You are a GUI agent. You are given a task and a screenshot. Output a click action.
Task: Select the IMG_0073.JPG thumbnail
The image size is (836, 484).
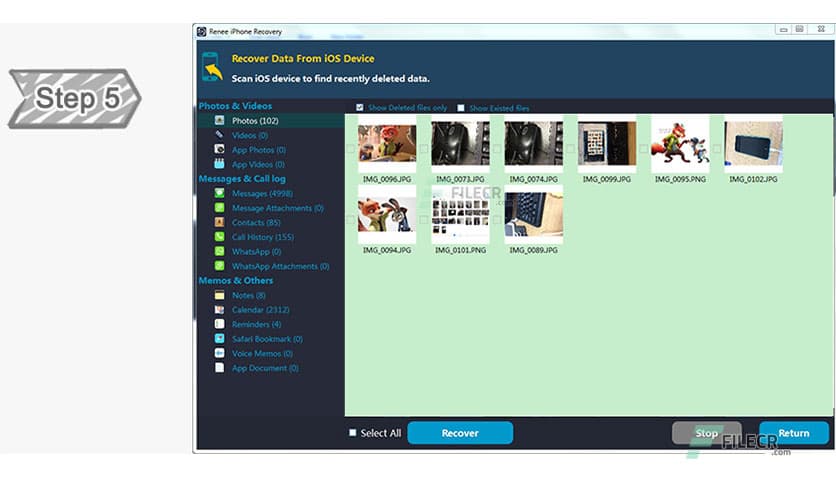coord(460,143)
